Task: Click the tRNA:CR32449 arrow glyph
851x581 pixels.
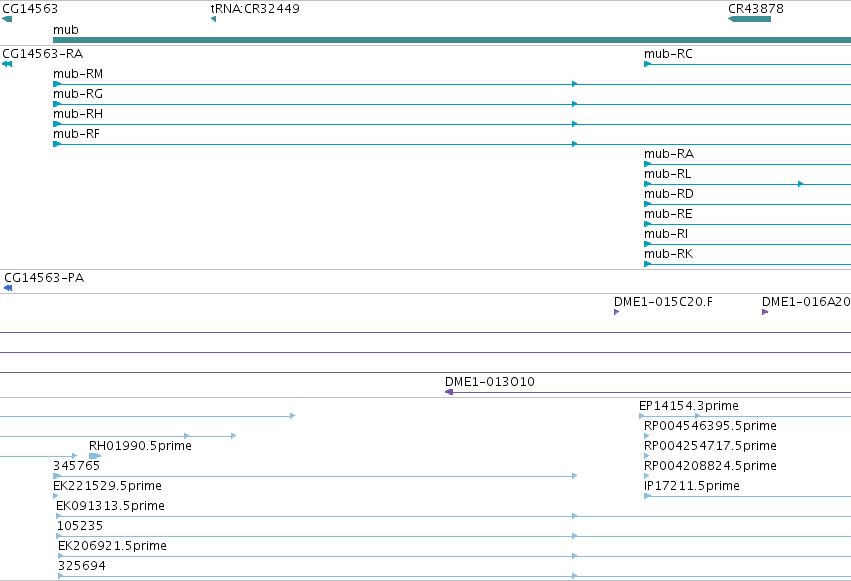Action: coord(213,19)
